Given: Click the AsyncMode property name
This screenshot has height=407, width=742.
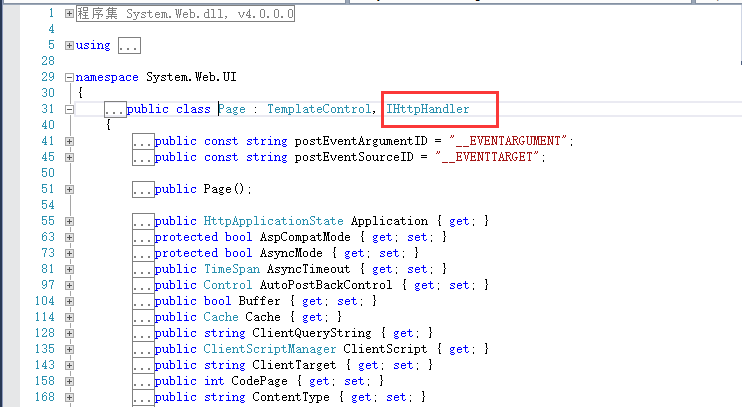Looking at the screenshot, I should [x=291, y=253].
